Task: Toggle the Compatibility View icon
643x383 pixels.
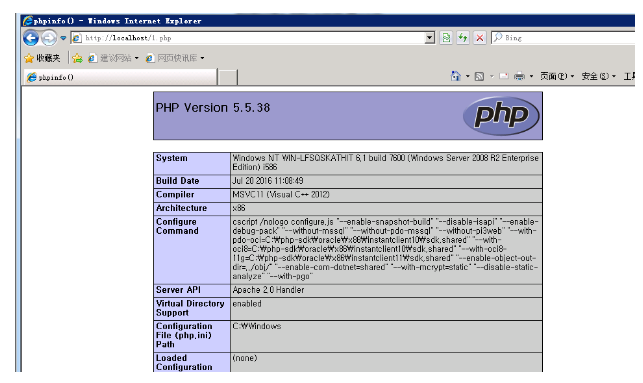Action: point(446,38)
